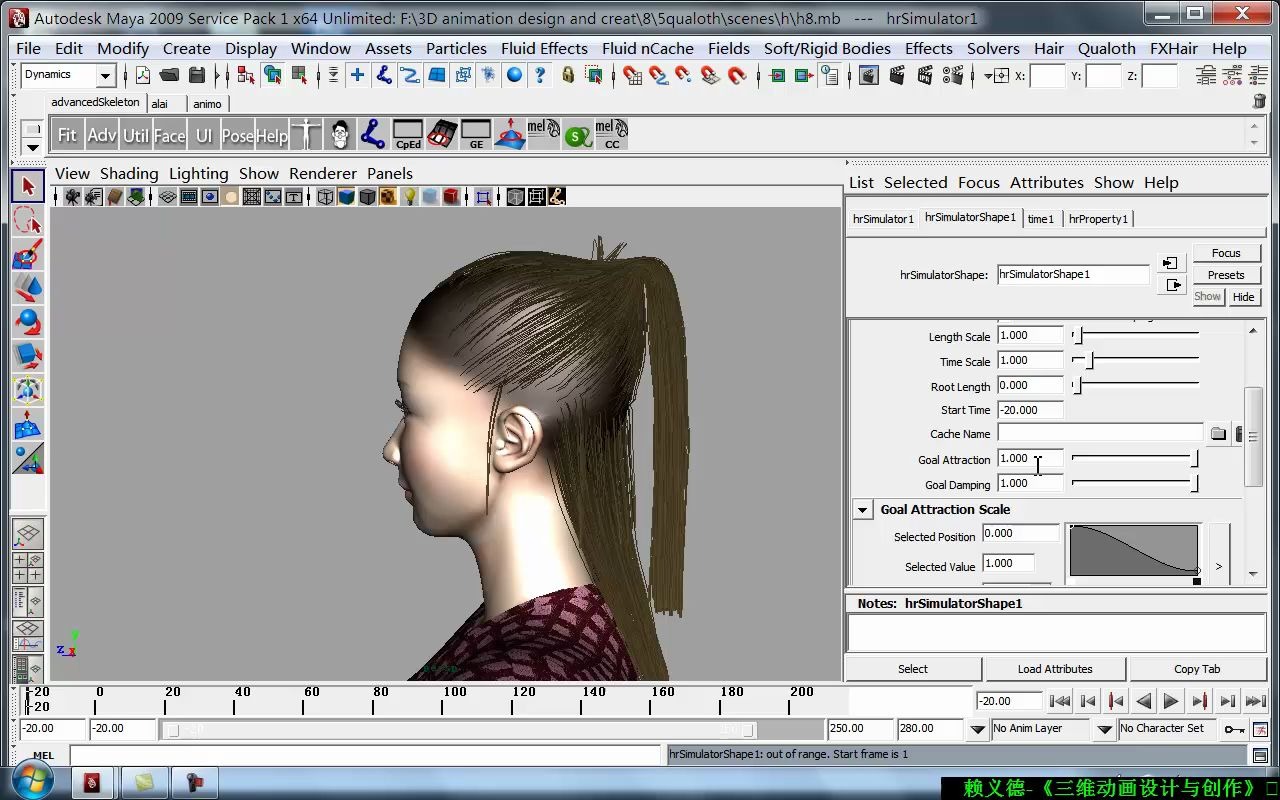Click the shelf trash can icon
Screen dimensions: 1280x800
point(1259,101)
